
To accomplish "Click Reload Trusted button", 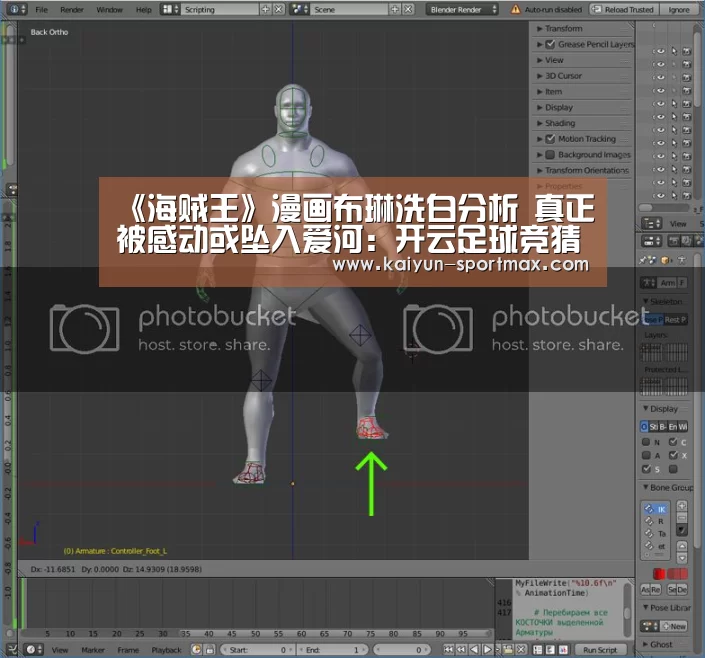I will [624, 9].
